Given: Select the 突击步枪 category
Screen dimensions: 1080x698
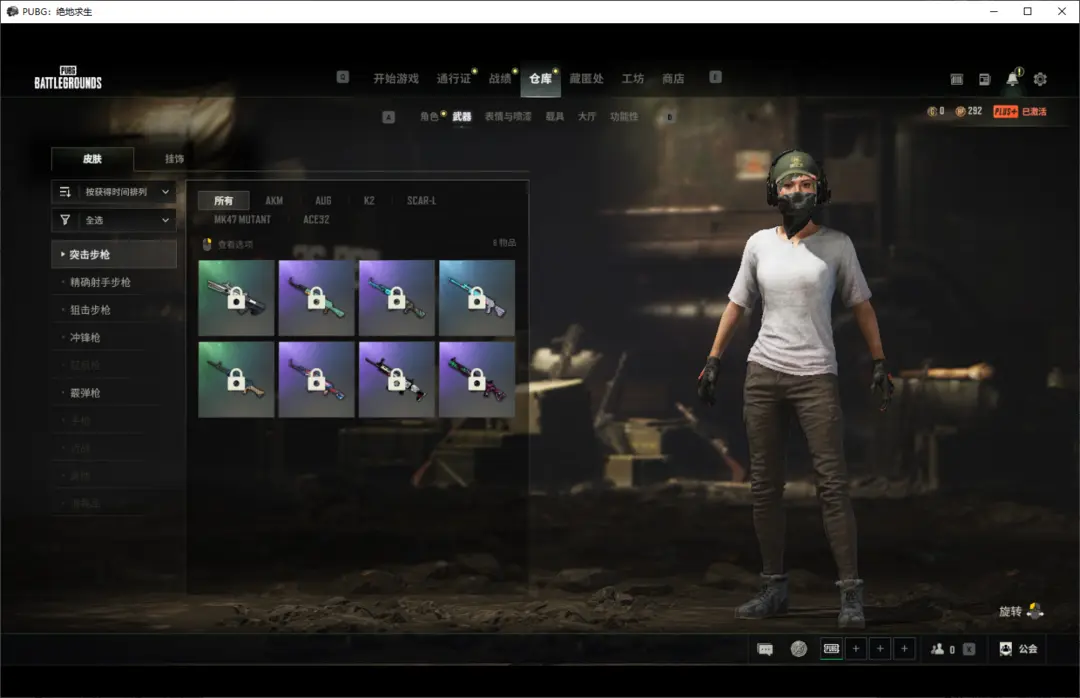Looking at the screenshot, I should [114, 254].
